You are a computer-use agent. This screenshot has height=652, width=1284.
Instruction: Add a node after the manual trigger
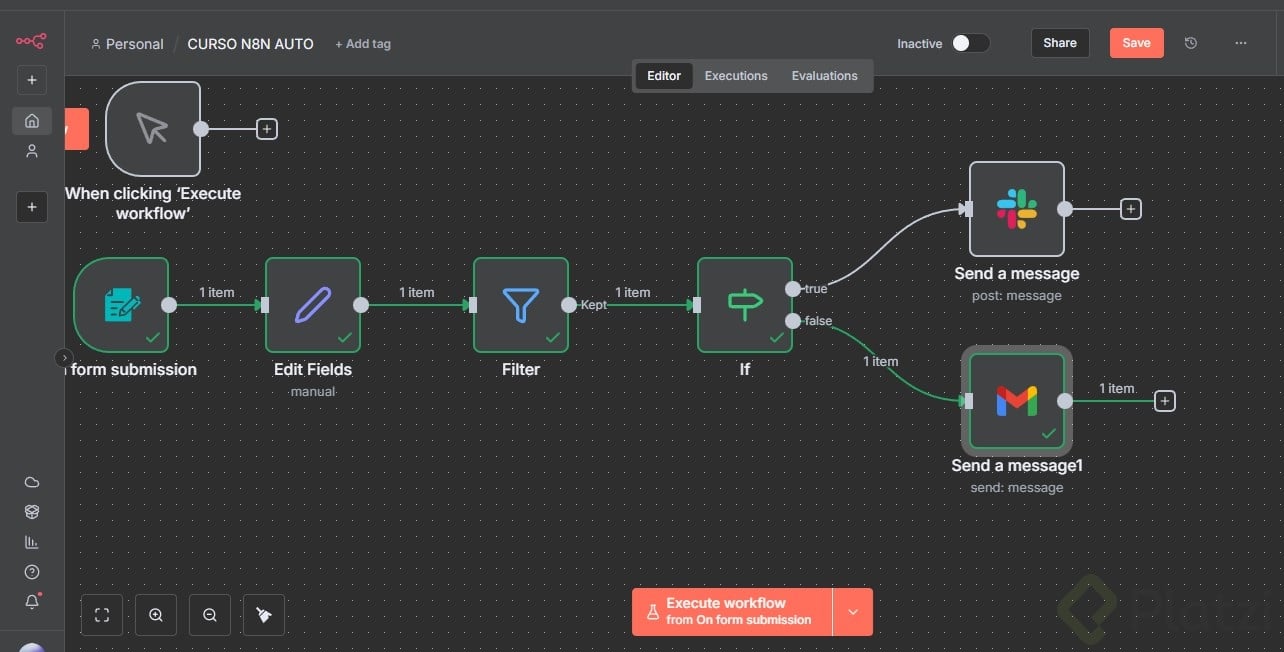click(x=267, y=129)
